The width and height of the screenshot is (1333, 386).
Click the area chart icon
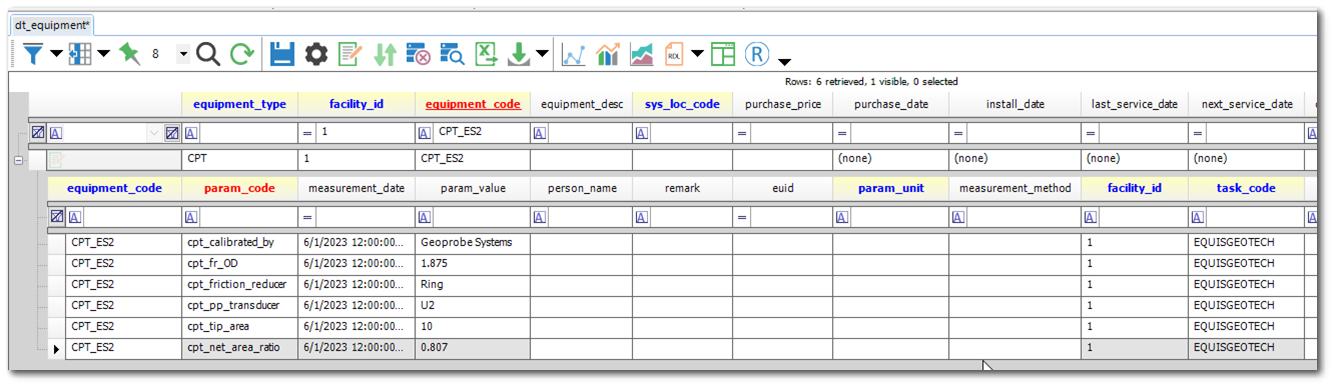click(x=642, y=54)
